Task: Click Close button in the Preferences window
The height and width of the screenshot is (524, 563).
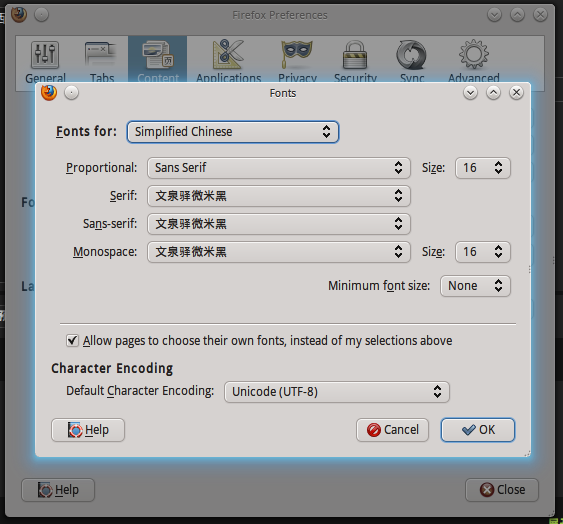Action: [x=502, y=490]
